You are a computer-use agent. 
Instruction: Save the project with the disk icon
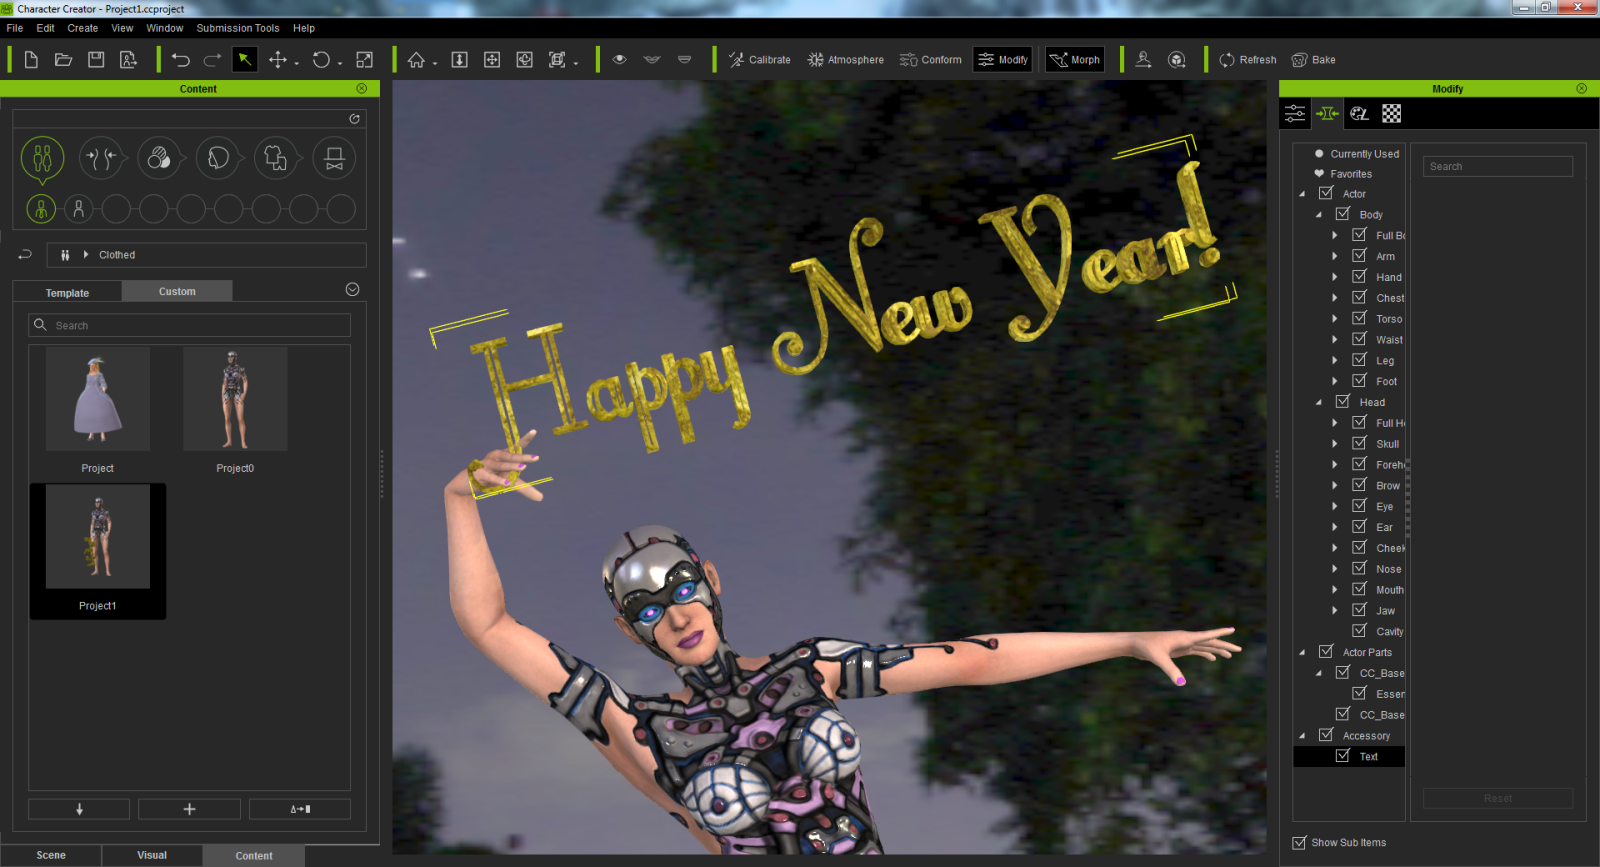click(x=96, y=60)
